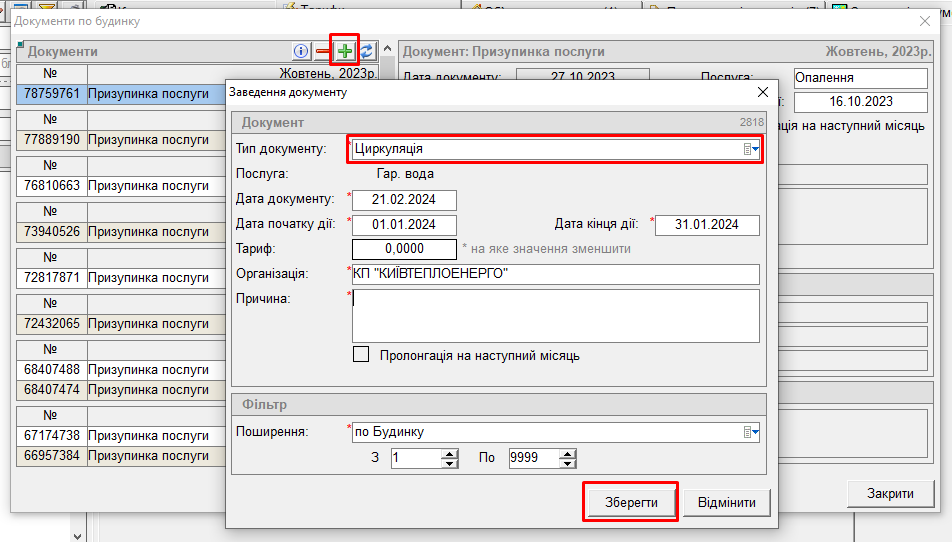Close the Документи по будинку window
Screen dimensions: 952x542
[x=924, y=21]
